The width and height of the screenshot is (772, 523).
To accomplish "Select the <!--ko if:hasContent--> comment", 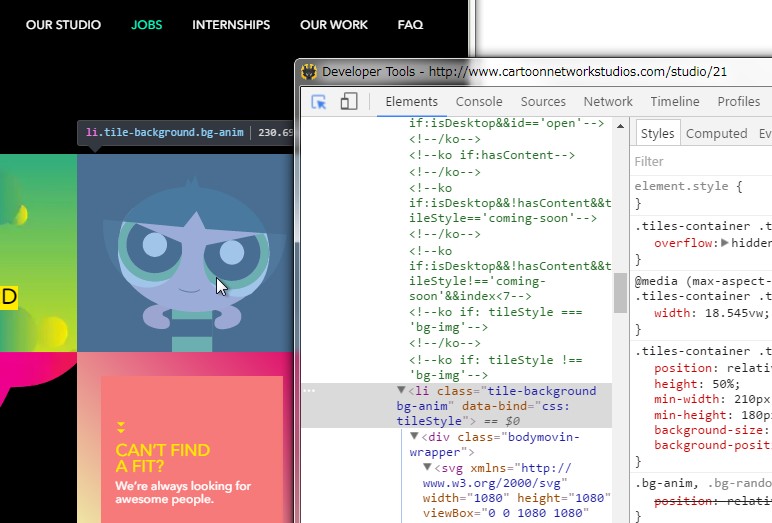I will pos(491,155).
